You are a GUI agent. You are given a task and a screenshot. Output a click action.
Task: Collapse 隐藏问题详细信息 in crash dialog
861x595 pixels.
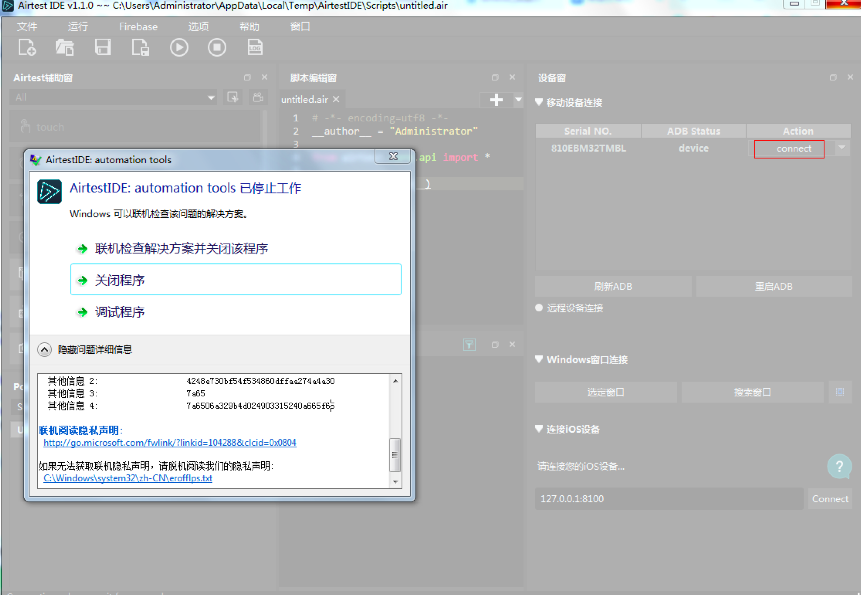44,350
